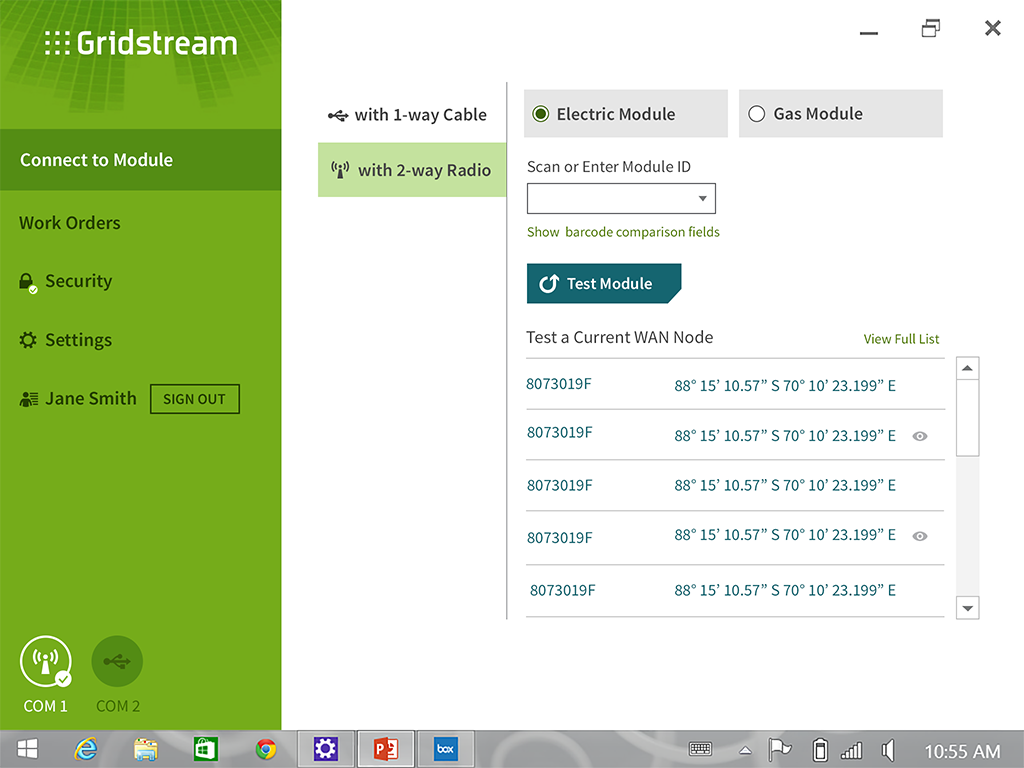Open Security with the lock icon
Viewport: 1024px width, 768px height.
(x=27, y=282)
